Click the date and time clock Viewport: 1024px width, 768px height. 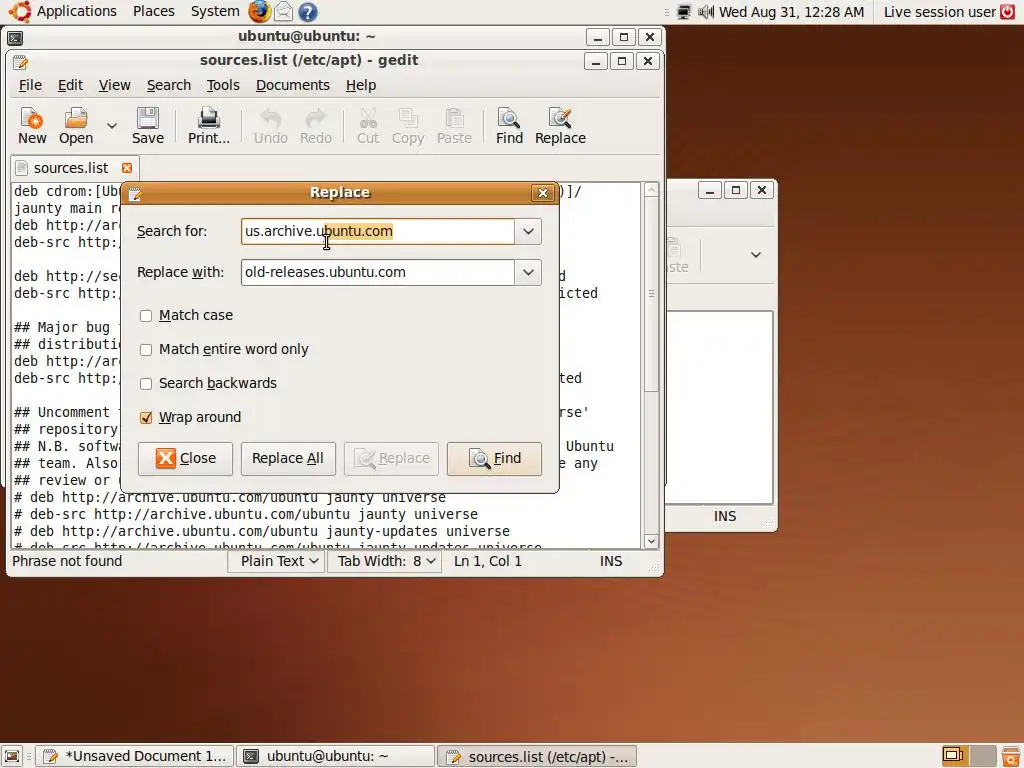click(x=792, y=12)
